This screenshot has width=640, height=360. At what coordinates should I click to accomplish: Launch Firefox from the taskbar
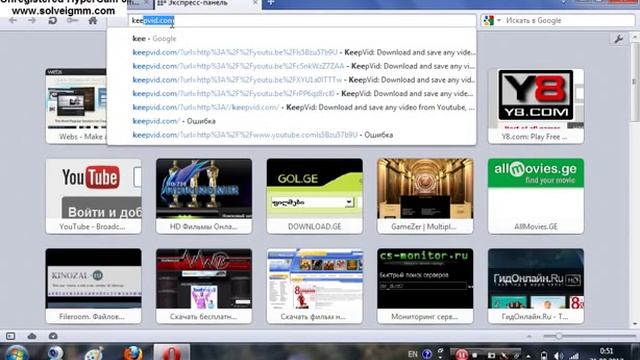(x=133, y=353)
